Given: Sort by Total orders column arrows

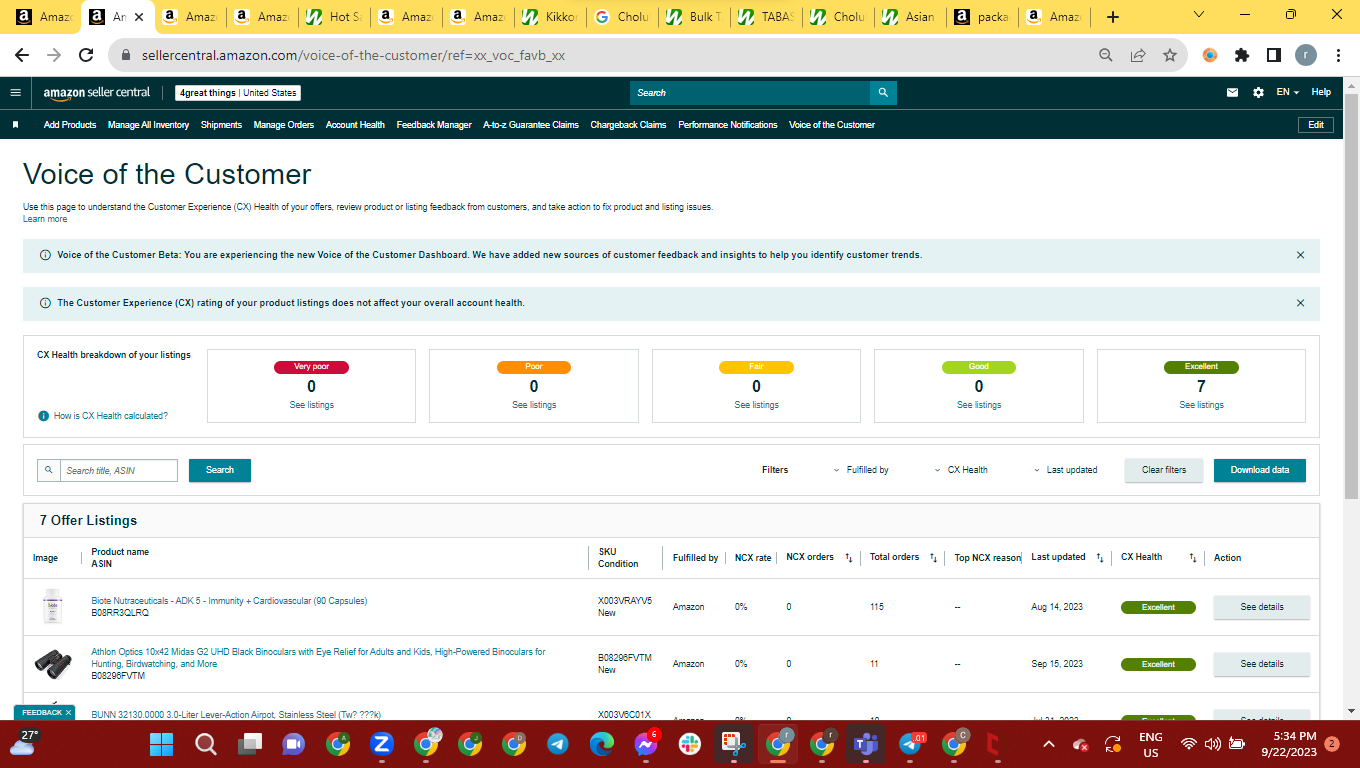Looking at the screenshot, I should pos(933,558).
